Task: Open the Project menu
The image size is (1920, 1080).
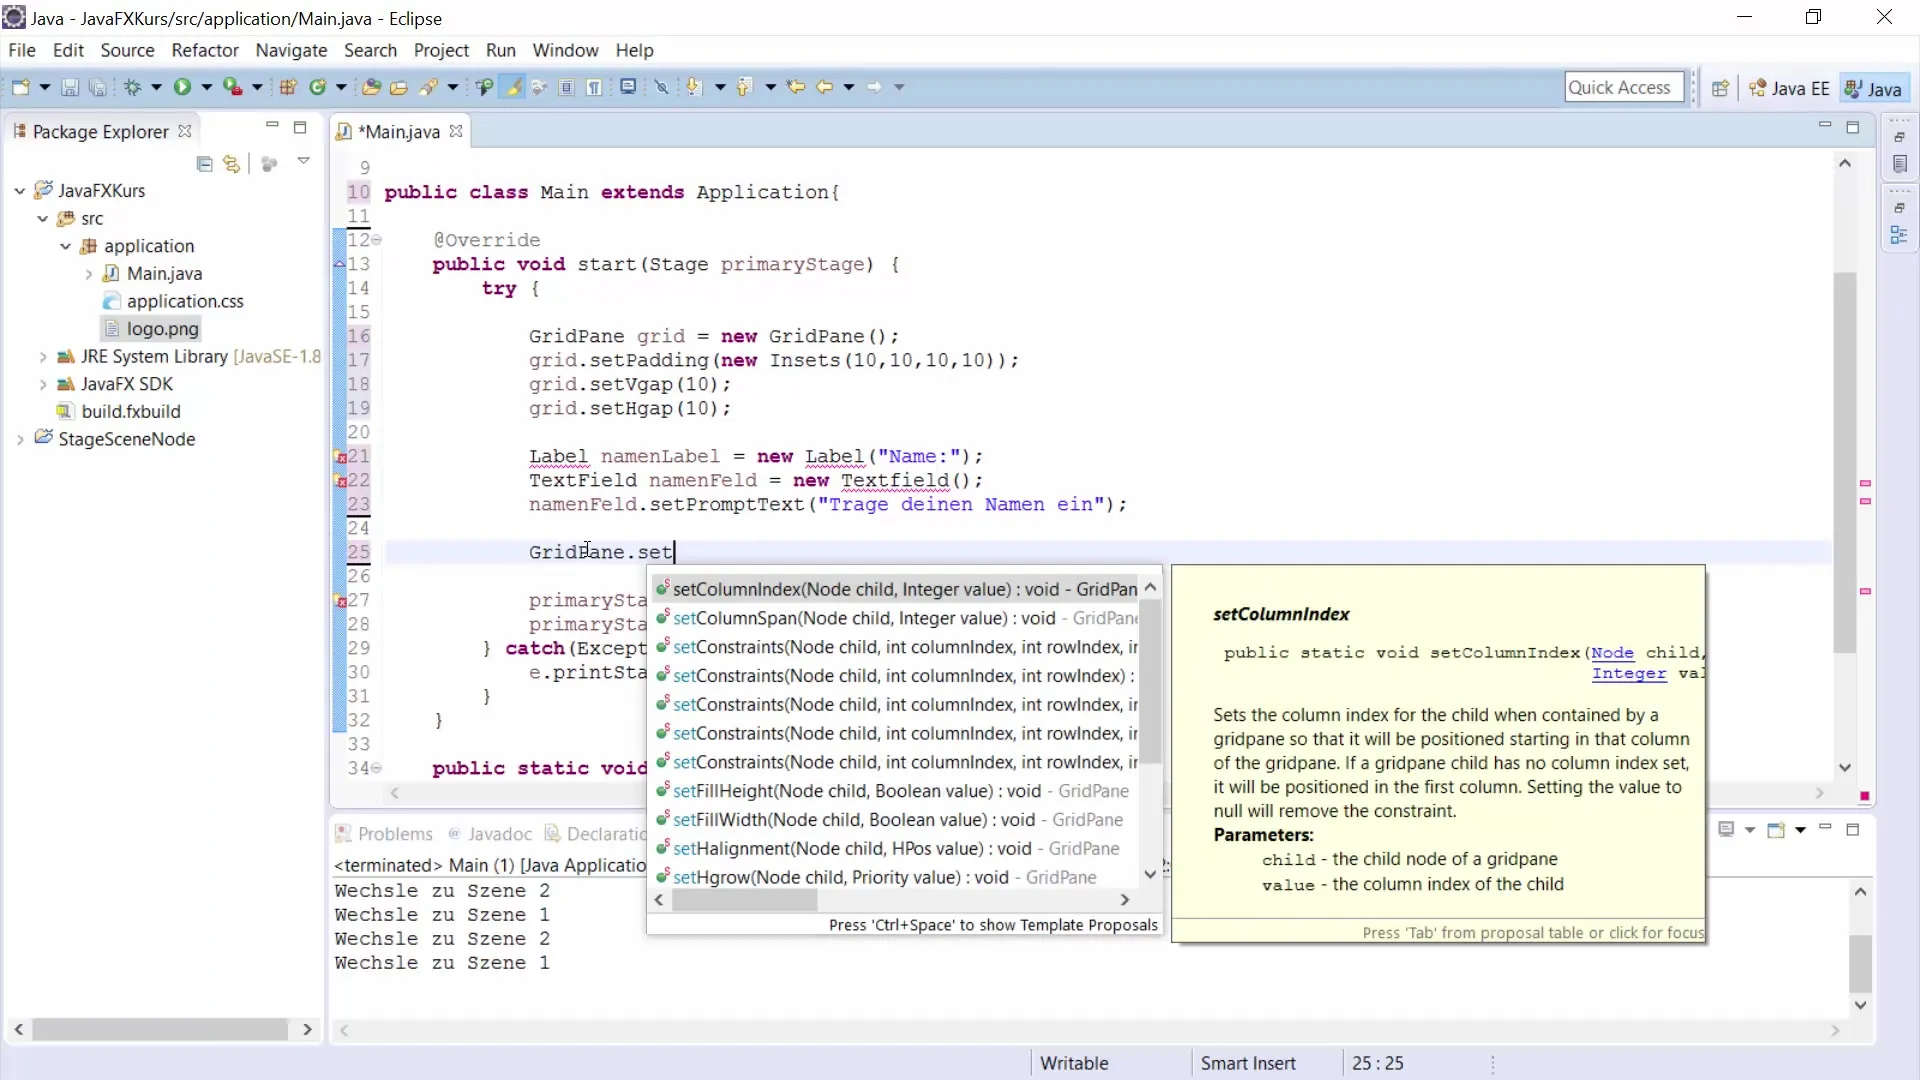Action: click(x=441, y=50)
